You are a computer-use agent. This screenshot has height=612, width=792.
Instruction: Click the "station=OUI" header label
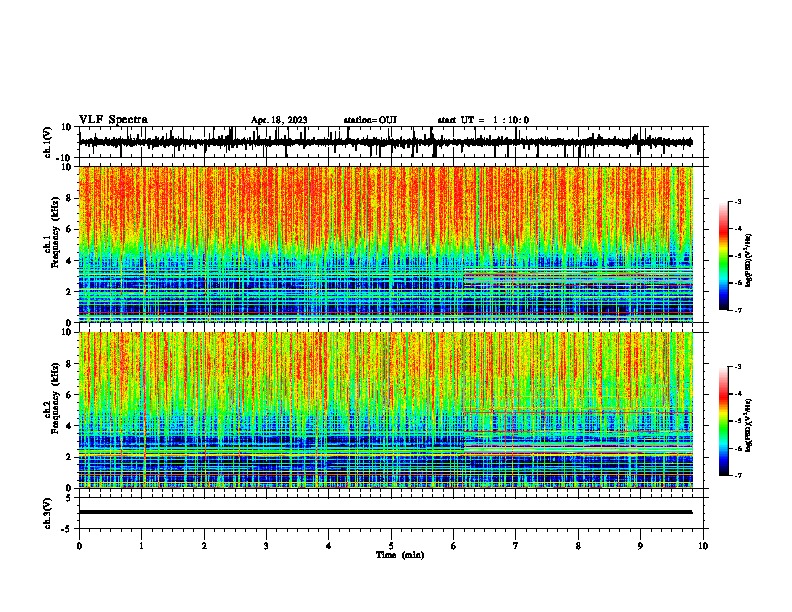[x=370, y=120]
